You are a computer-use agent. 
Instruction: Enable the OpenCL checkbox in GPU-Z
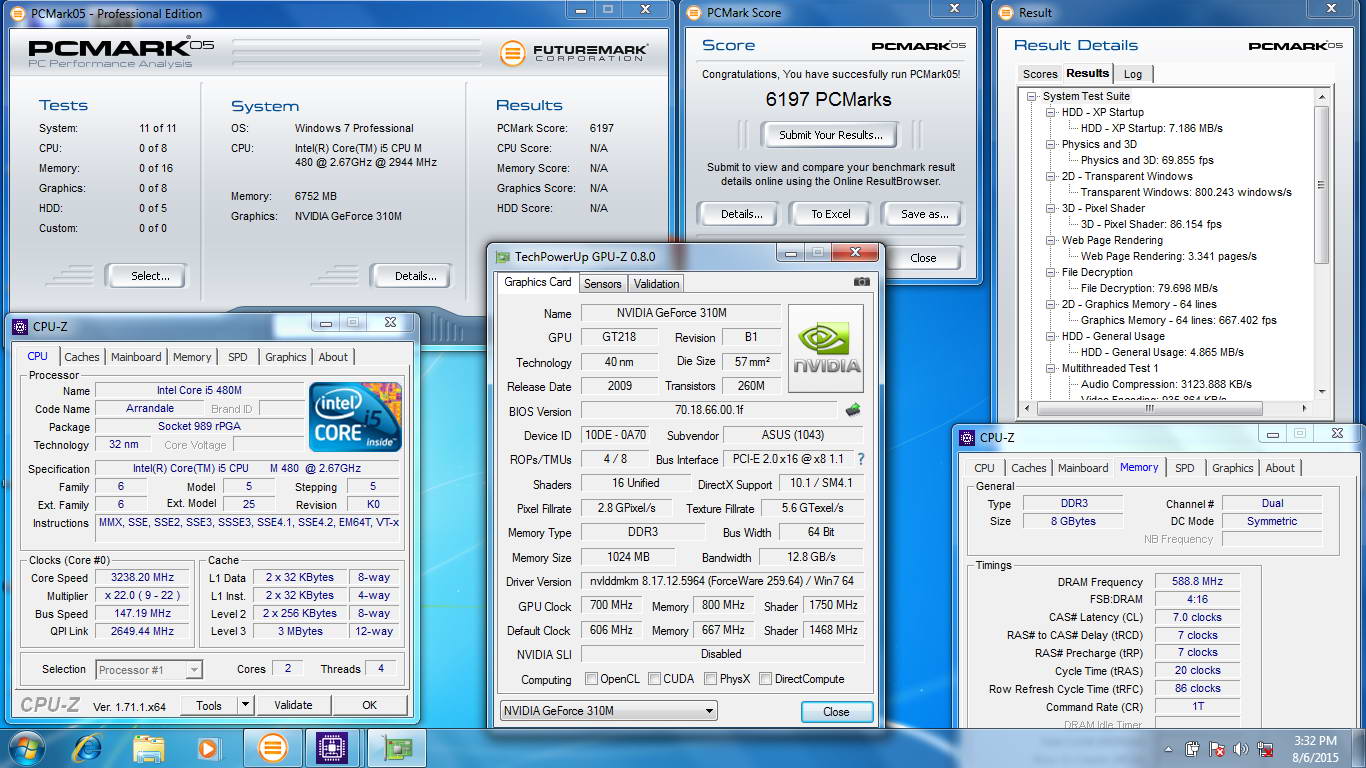point(592,679)
